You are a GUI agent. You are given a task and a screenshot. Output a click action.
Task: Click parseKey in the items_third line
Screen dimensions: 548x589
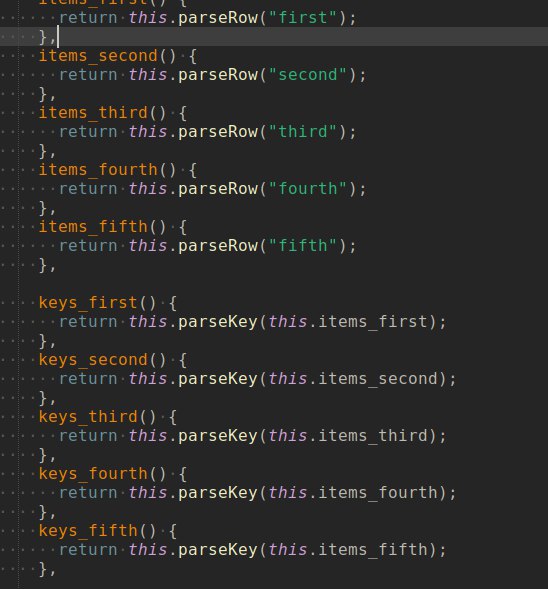point(218,436)
